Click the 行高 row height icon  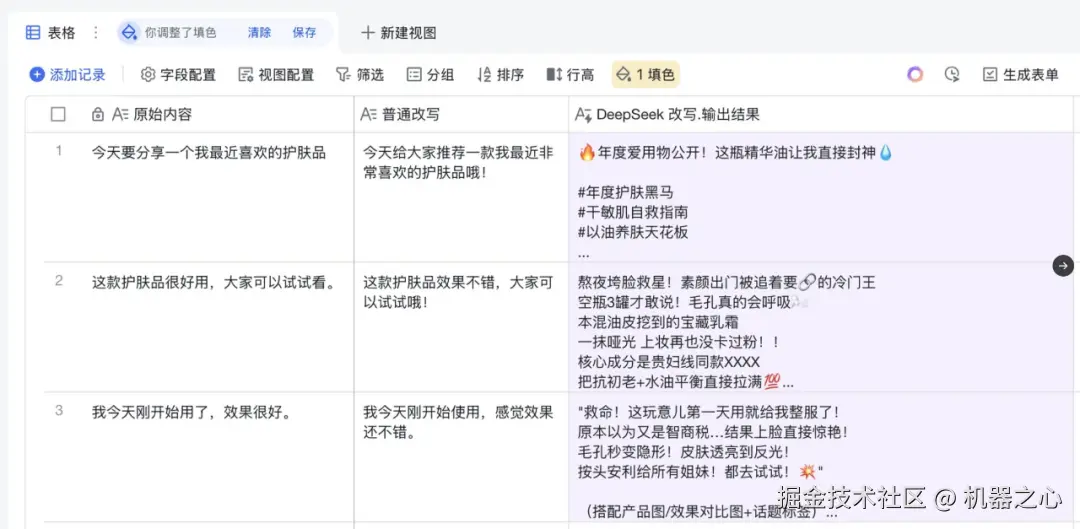(554, 74)
